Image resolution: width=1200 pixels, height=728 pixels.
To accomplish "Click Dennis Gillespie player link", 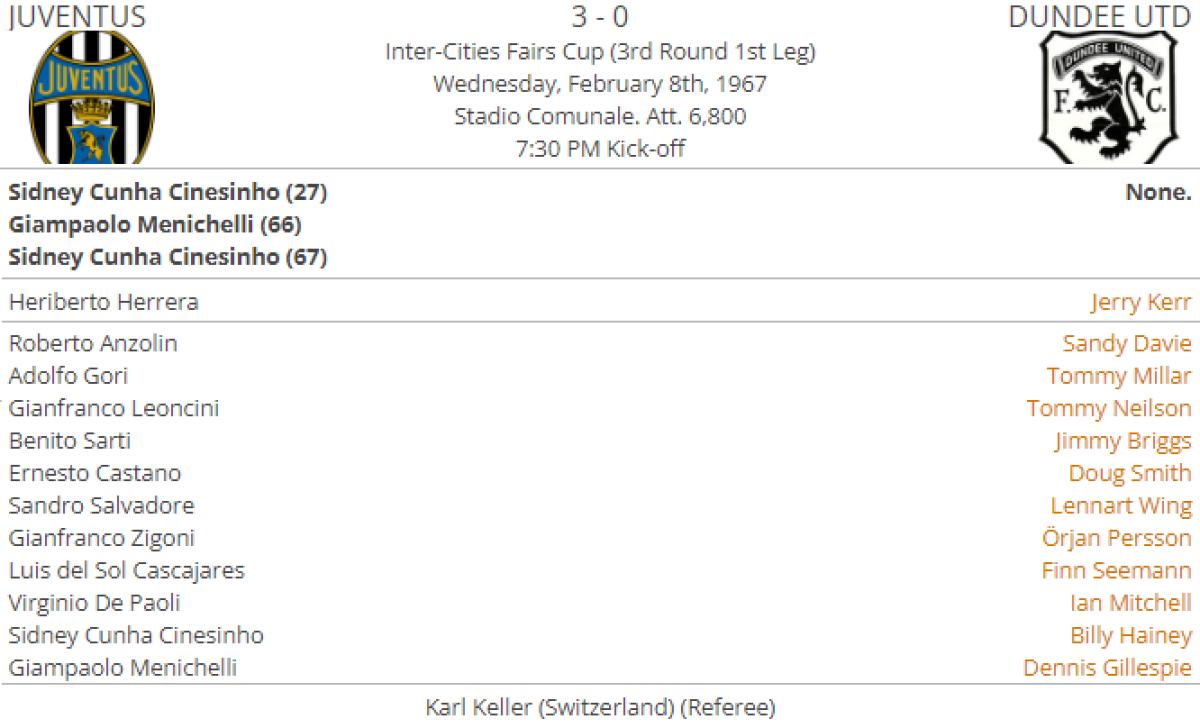I will point(1107,668).
